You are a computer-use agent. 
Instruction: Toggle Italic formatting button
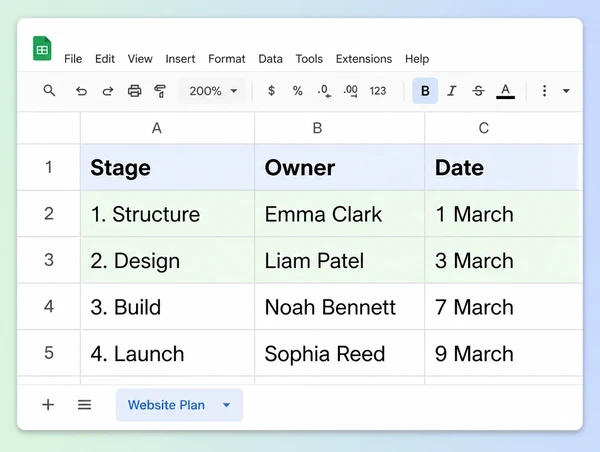(452, 91)
